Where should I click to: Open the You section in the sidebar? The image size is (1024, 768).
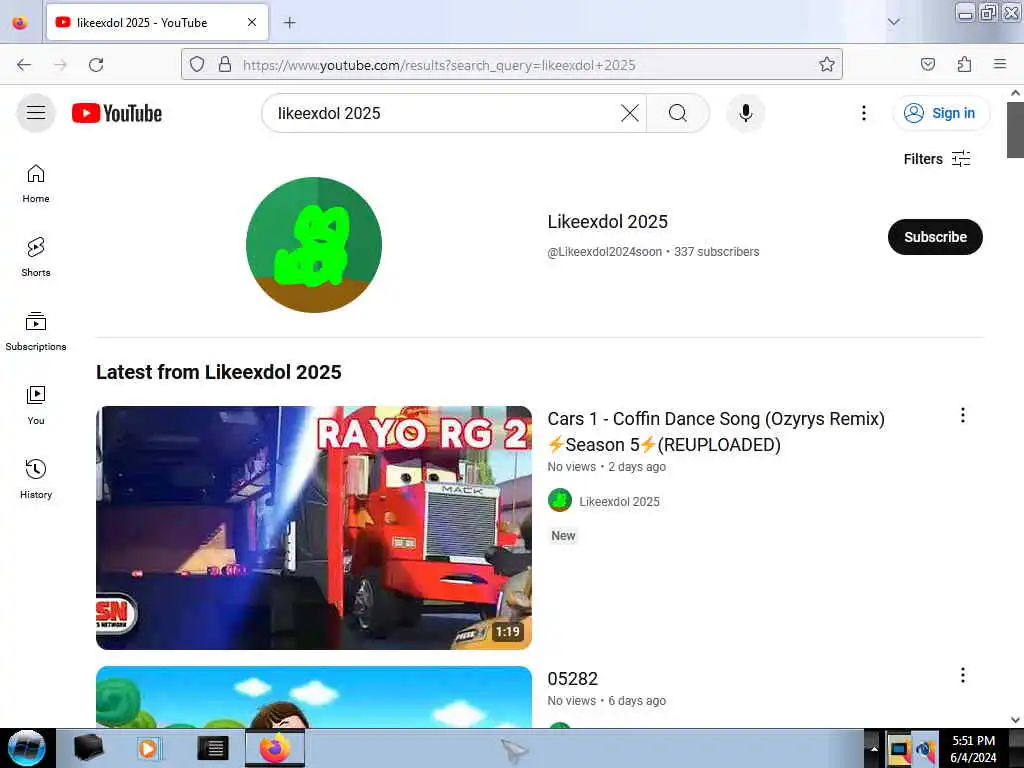[36, 406]
